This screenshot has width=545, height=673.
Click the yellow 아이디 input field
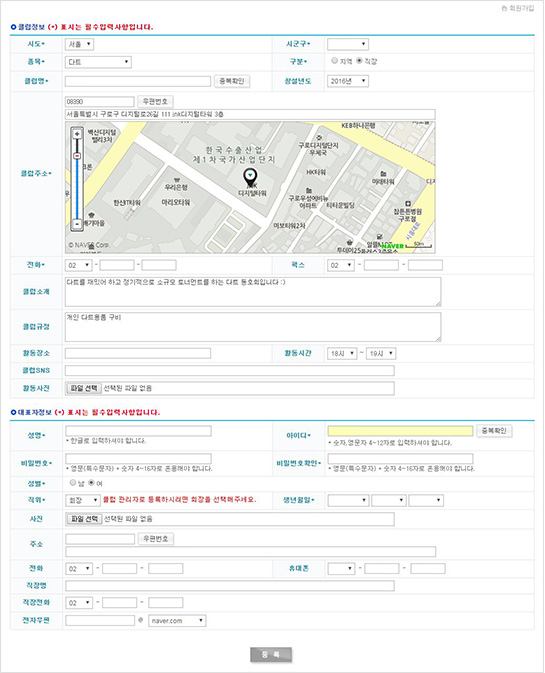tap(400, 431)
